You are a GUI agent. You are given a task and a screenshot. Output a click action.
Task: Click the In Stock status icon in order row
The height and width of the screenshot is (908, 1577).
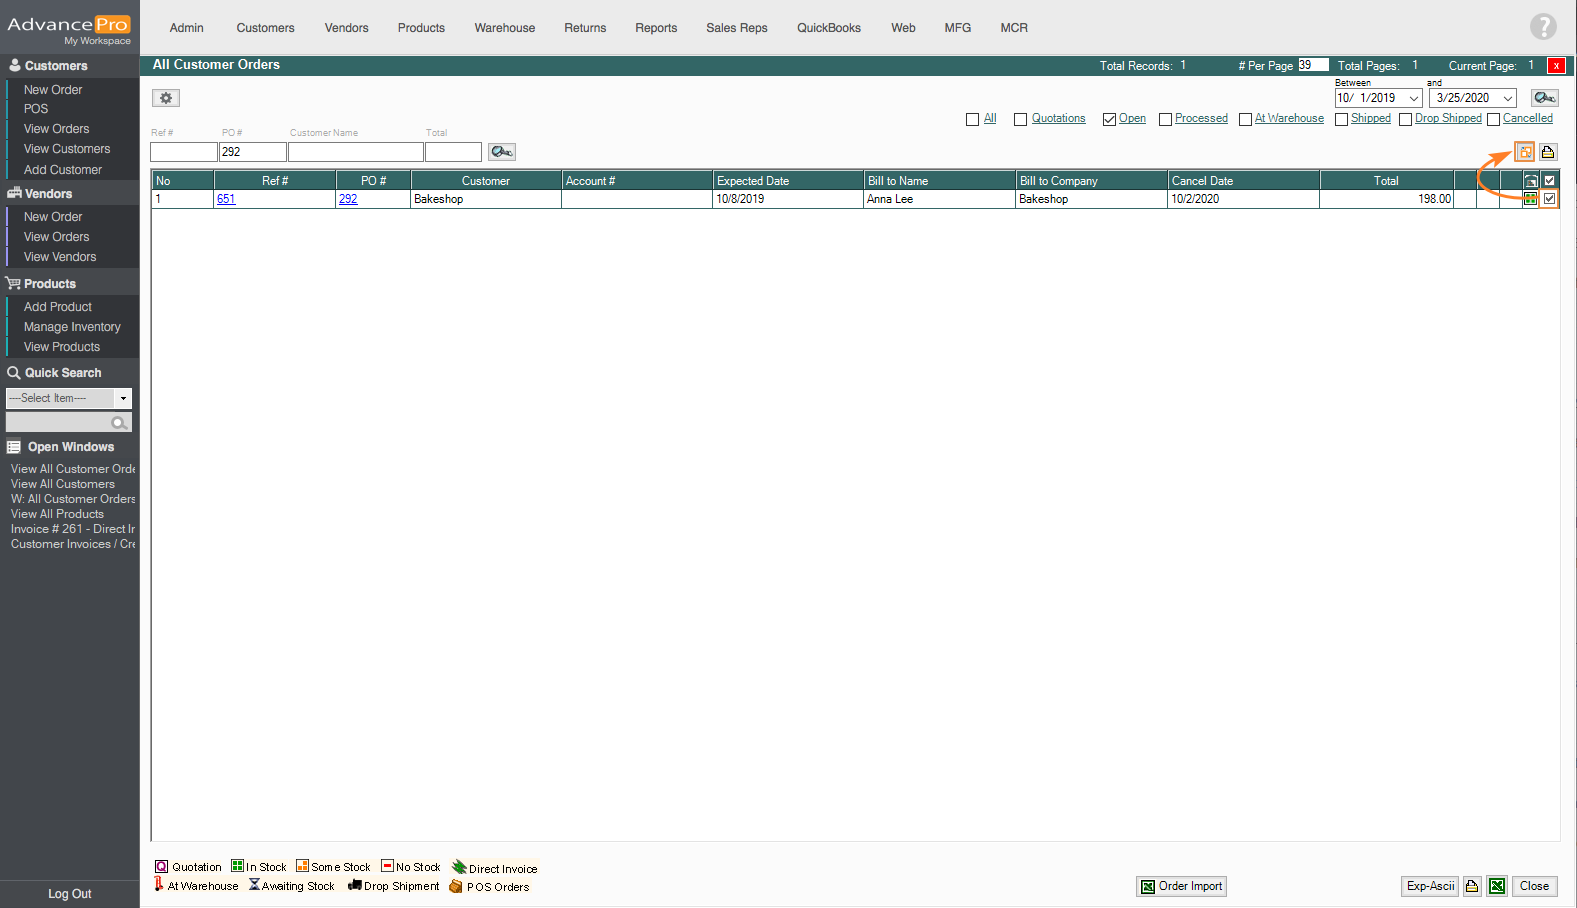coord(1530,199)
